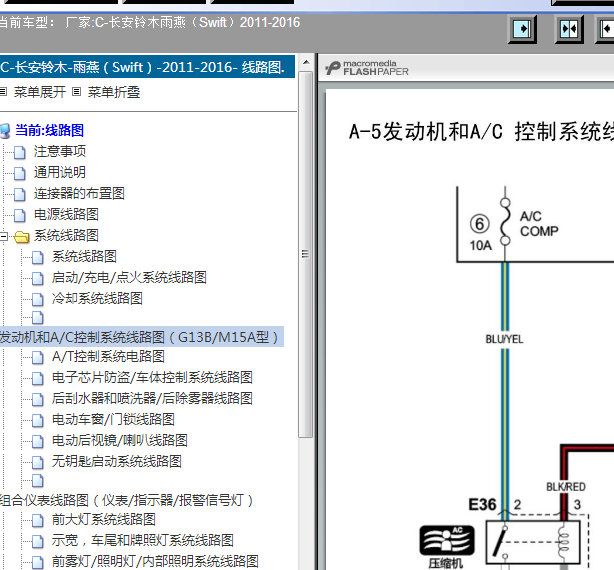This screenshot has height=570, width=614.
Task: Click the page icon beside 电子芯片防盗 entry
Action: click(x=38, y=379)
